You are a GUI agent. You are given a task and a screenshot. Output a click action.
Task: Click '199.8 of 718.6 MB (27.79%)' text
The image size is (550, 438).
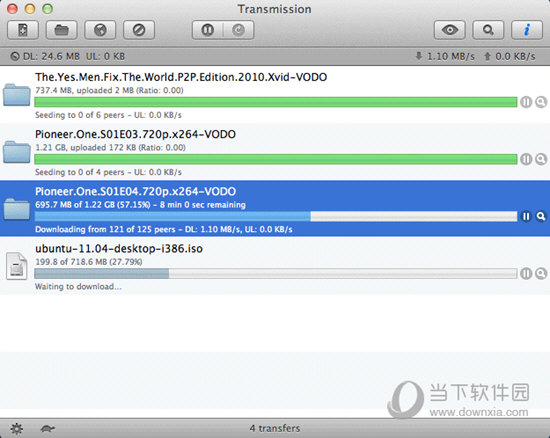point(89,262)
